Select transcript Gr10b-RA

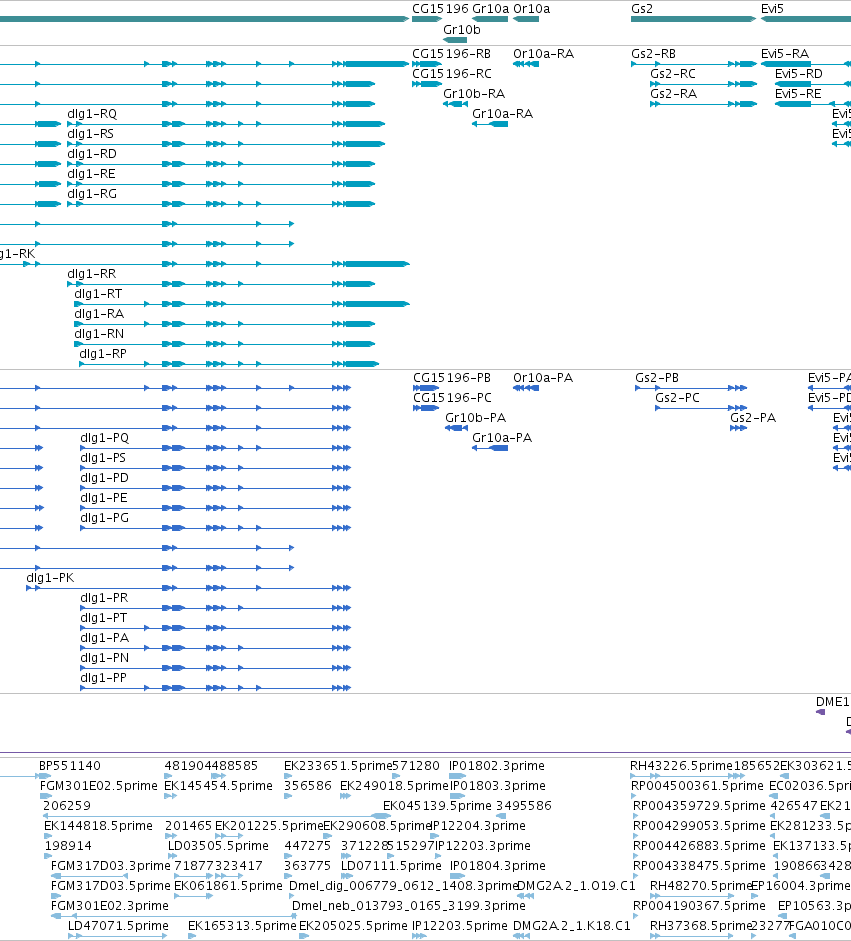[x=474, y=94]
